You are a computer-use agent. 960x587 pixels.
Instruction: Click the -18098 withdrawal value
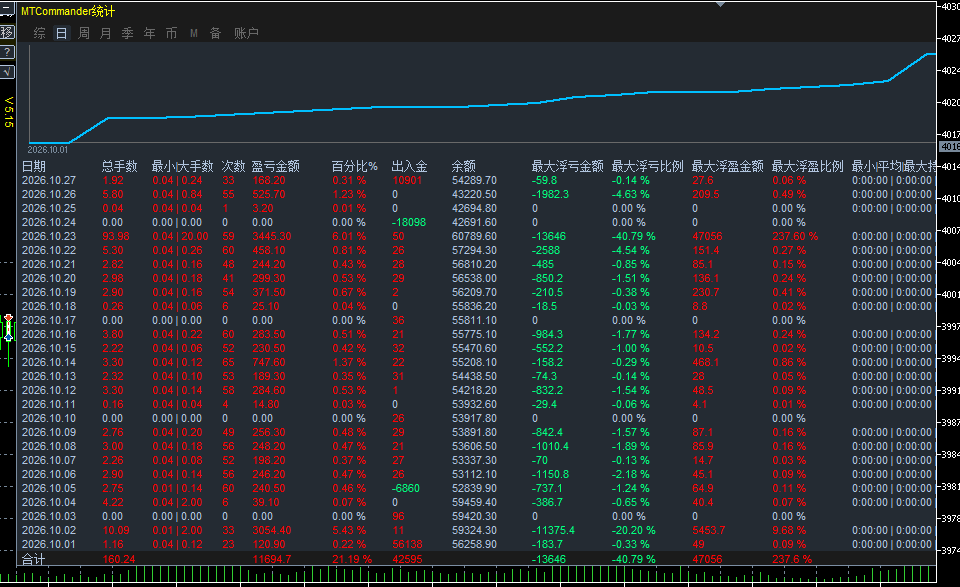(409, 222)
